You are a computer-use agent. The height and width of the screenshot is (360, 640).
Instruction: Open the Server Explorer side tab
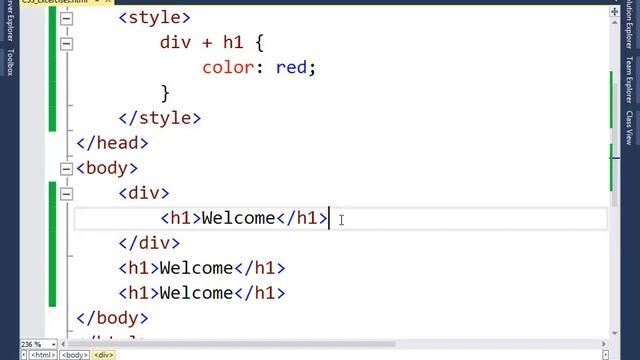(x=10, y=20)
